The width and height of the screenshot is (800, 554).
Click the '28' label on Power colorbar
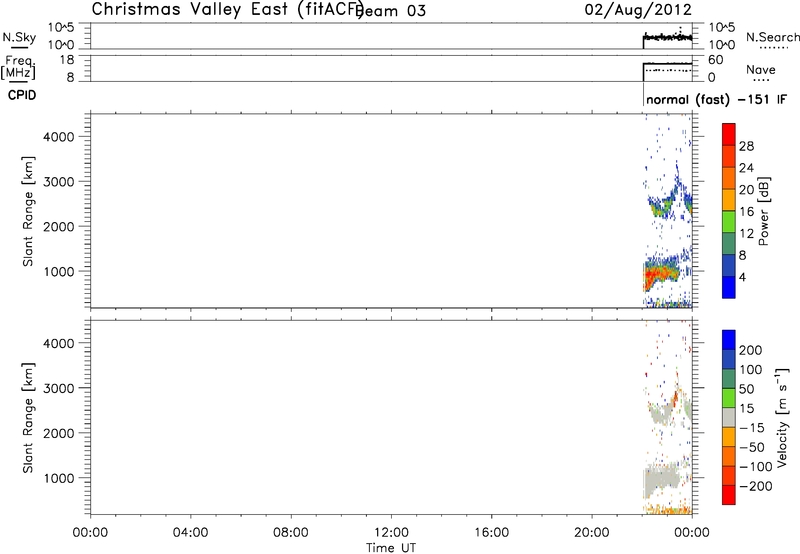pos(746,146)
